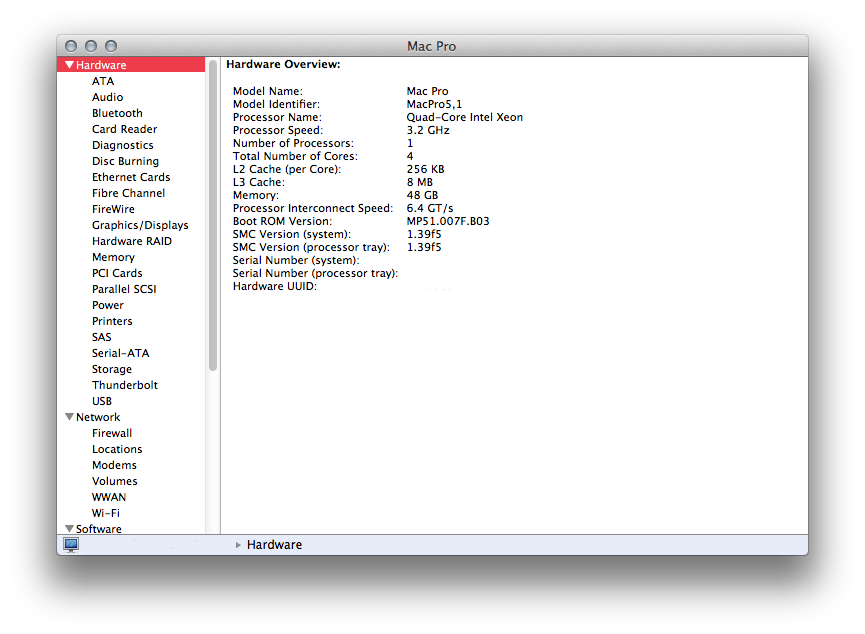Image resolution: width=865 pixels, height=634 pixels.
Task: Select SAS in the sidebar
Action: (x=102, y=337)
